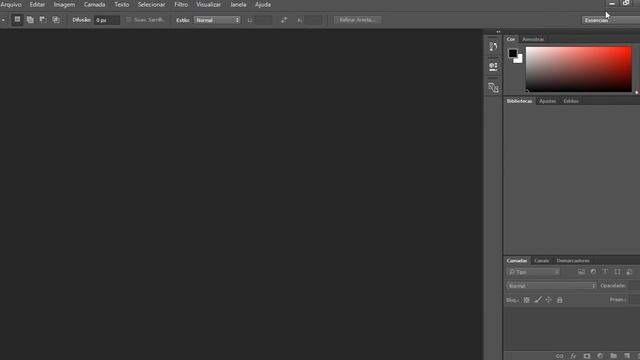Image resolution: width=640 pixels, height=360 pixels.
Task: Click the Opacidade label in Layers panel
Action: 613,286
